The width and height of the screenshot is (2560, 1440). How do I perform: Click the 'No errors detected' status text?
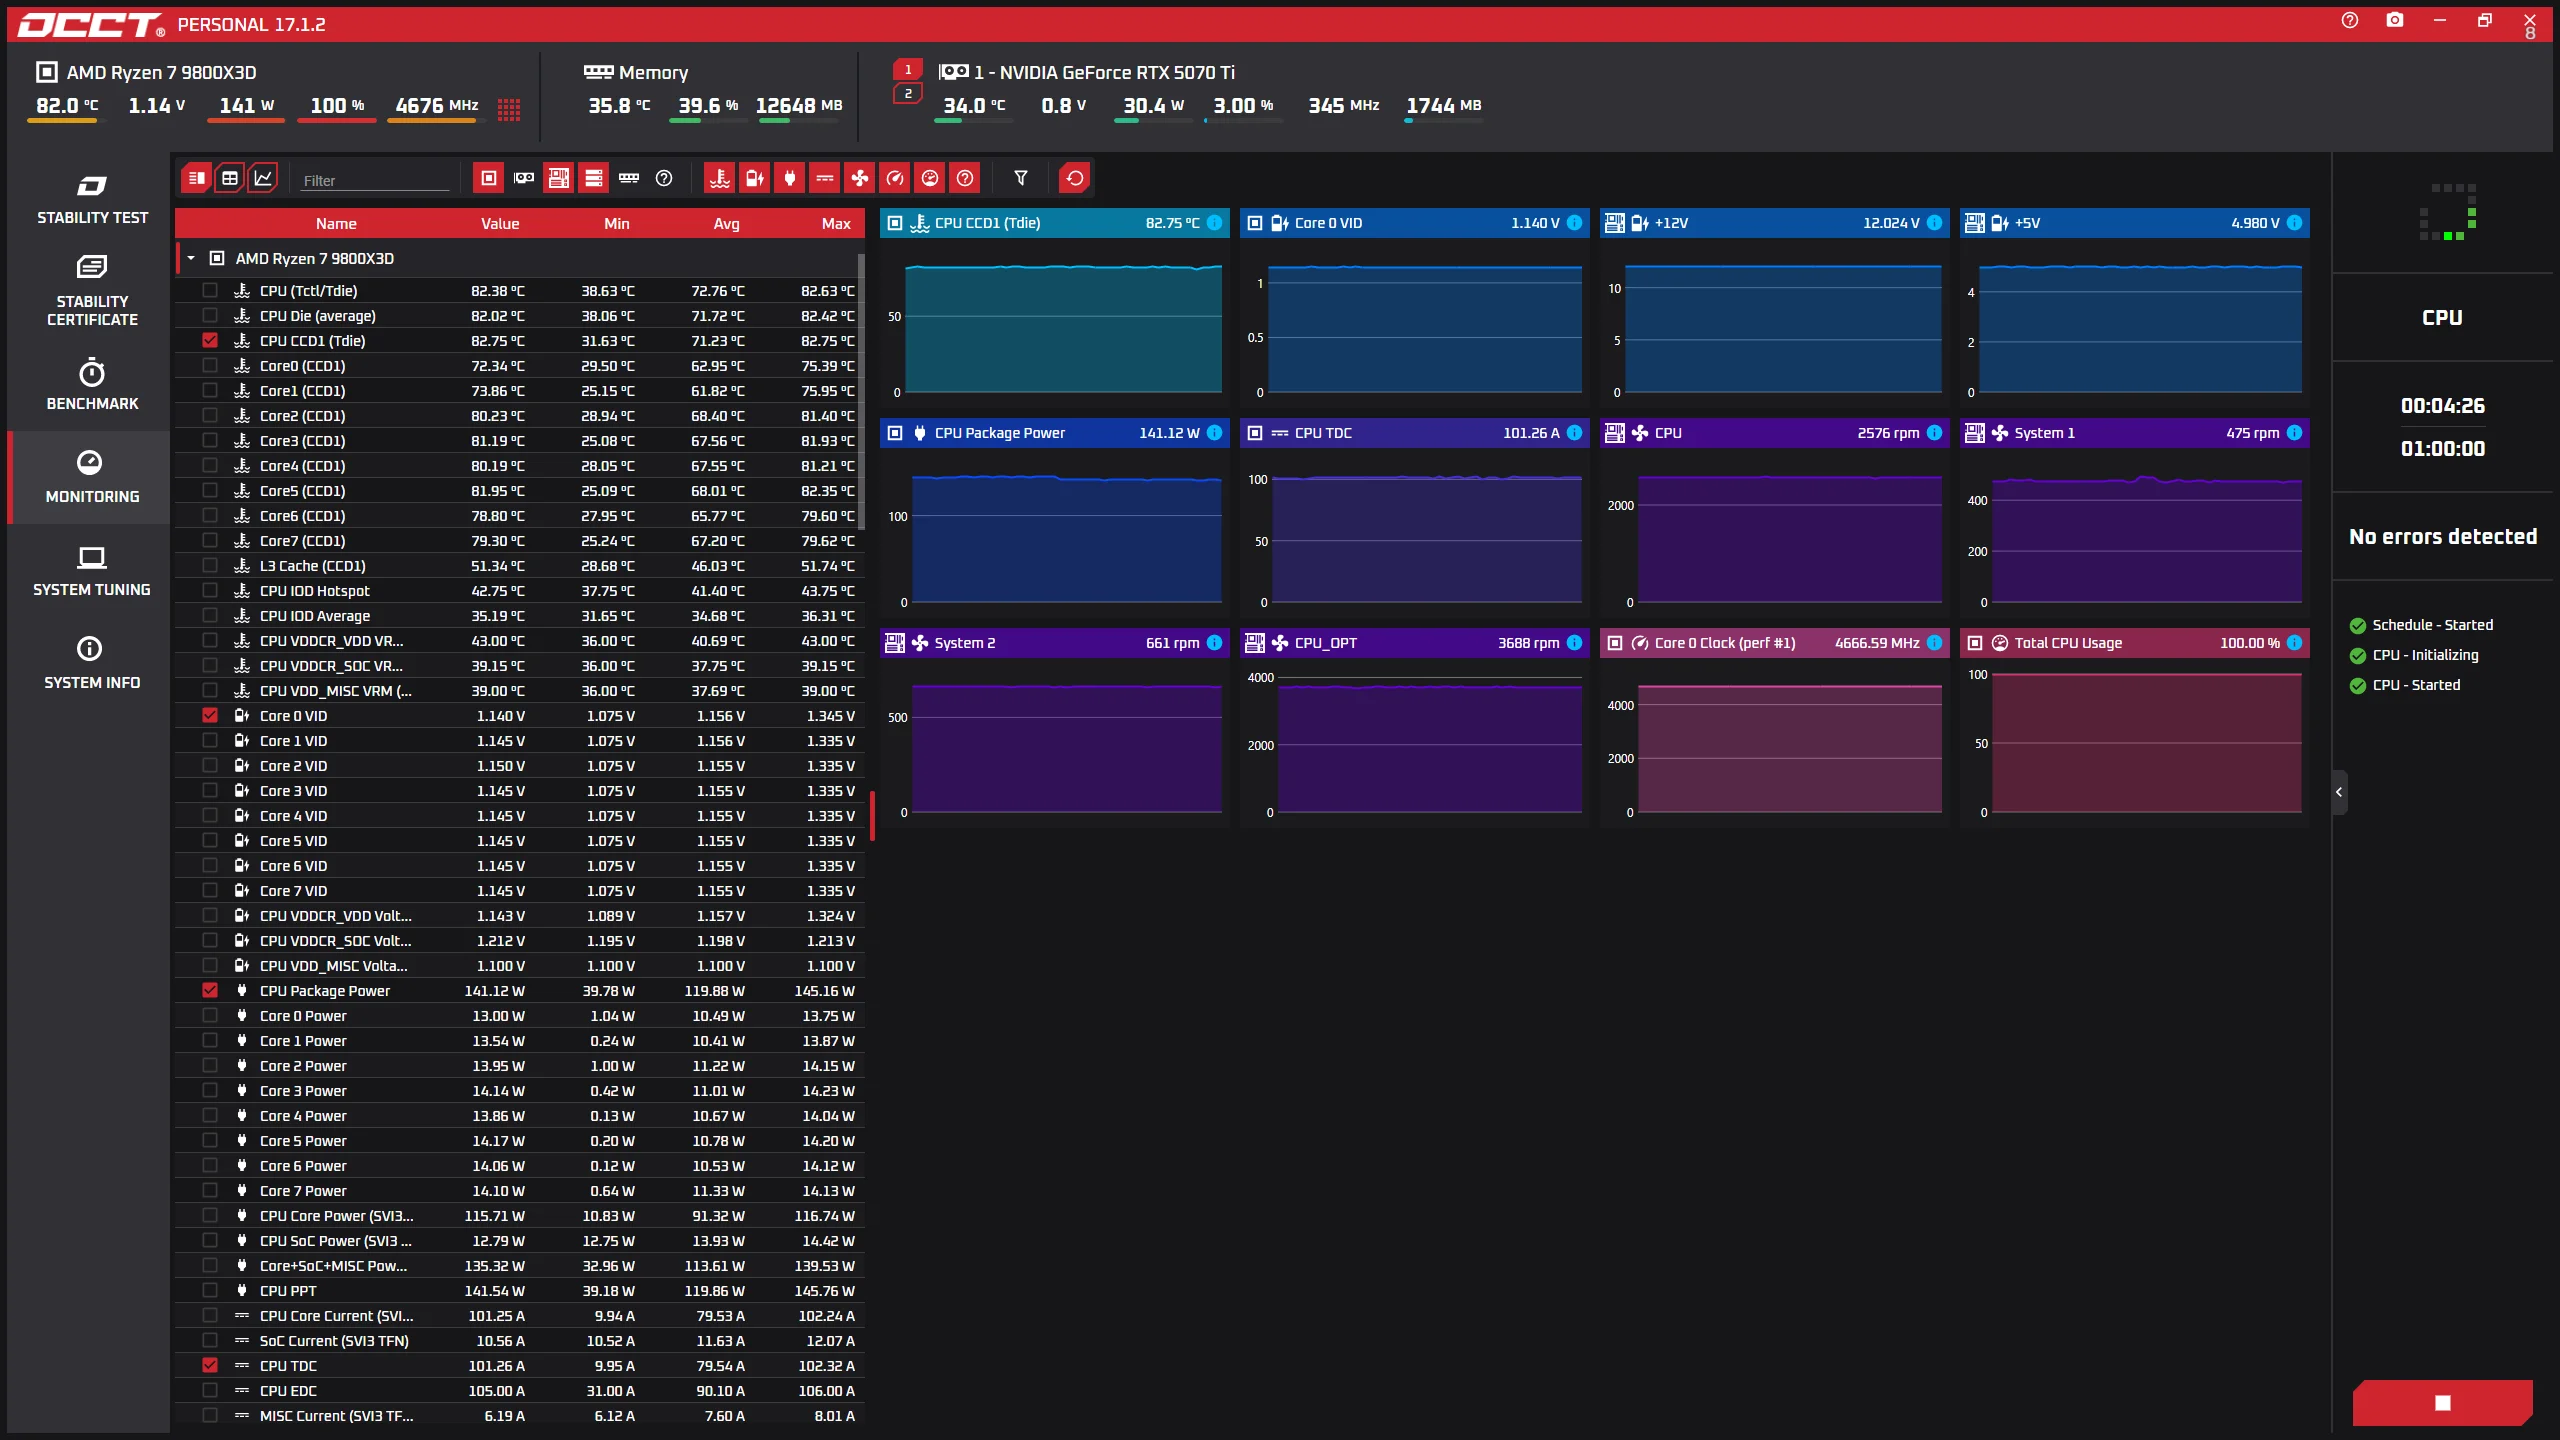coord(2443,536)
